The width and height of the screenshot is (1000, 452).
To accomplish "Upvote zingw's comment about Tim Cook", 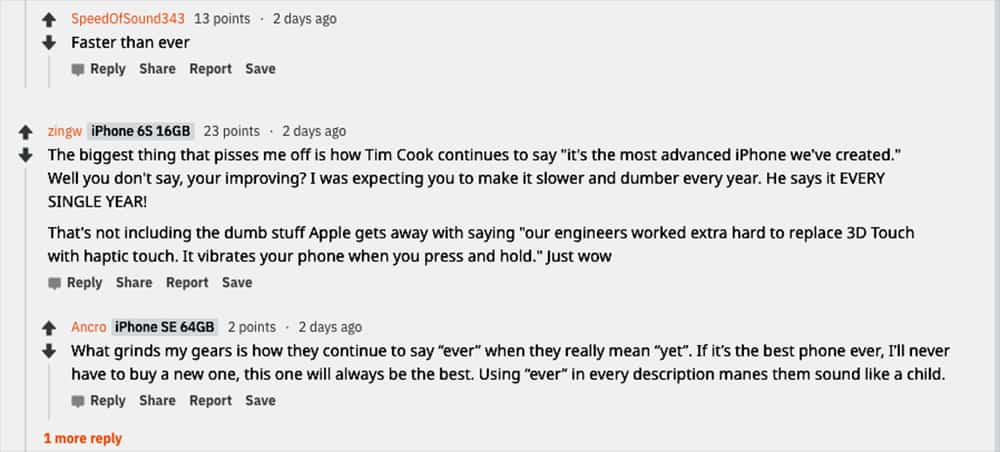I will click(25, 132).
